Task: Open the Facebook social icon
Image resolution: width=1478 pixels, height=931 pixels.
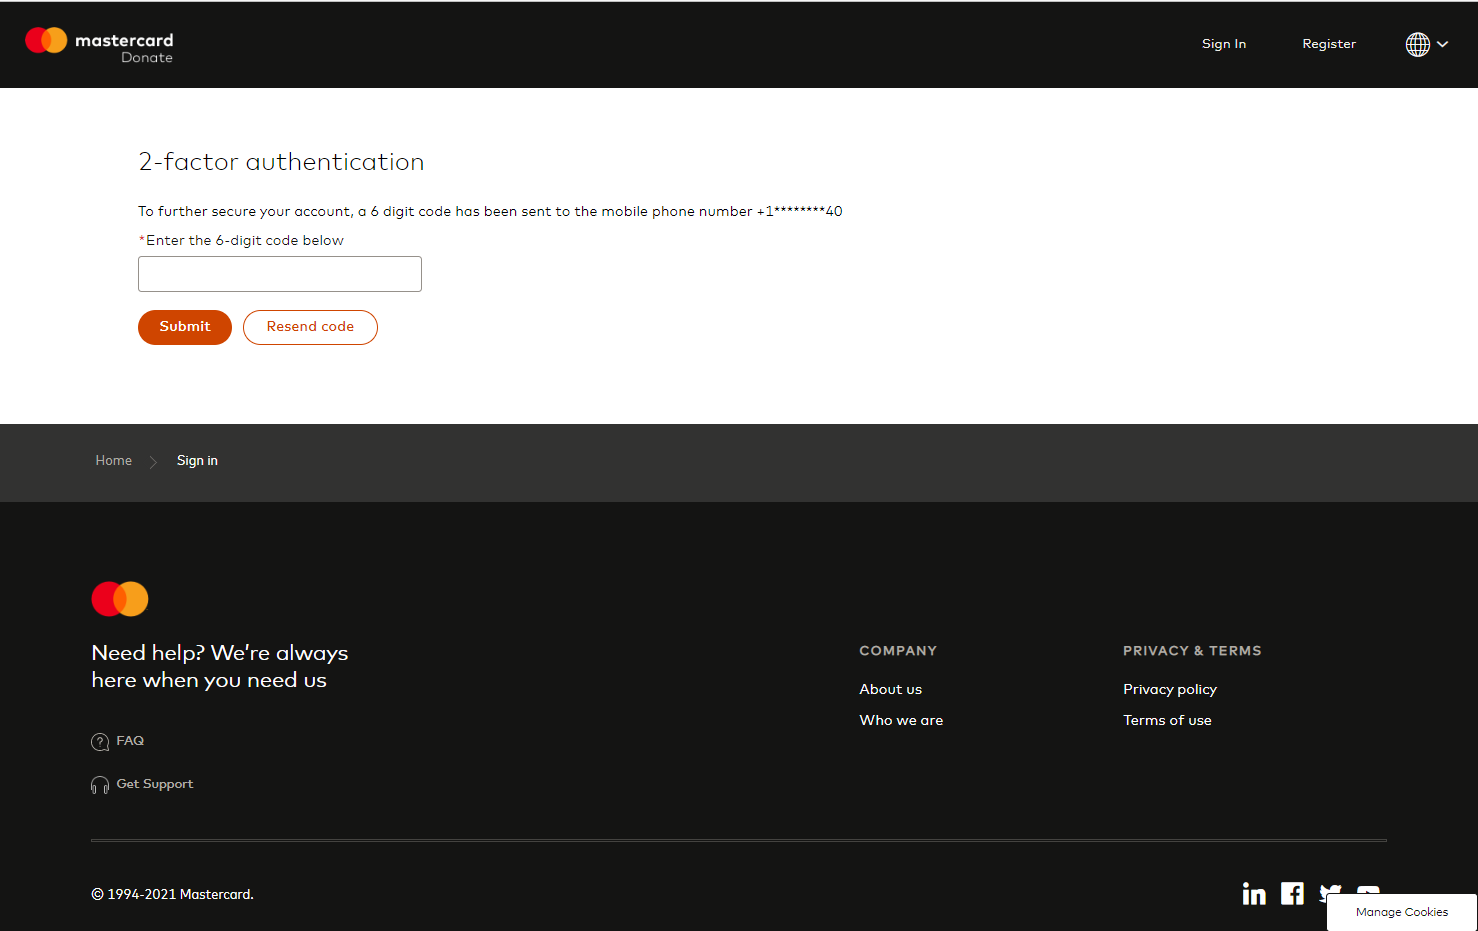Action: [x=1292, y=893]
